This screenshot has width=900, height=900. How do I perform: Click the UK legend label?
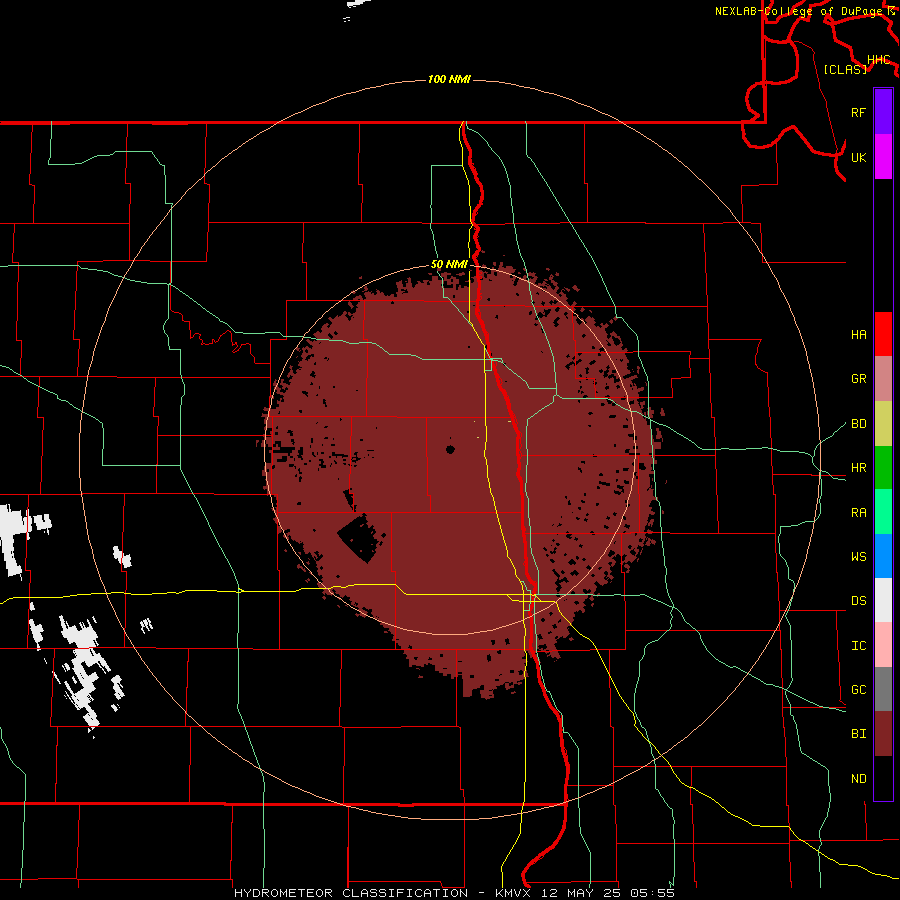[858, 157]
